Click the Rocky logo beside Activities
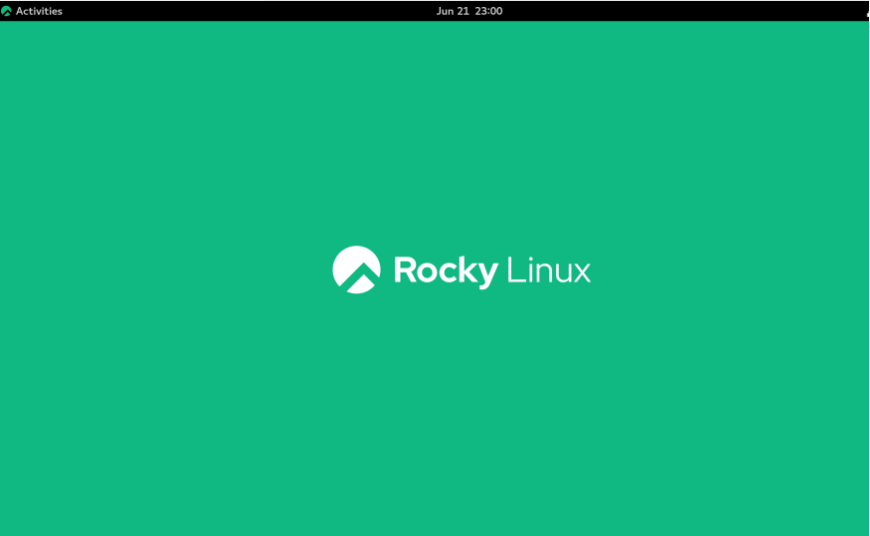The width and height of the screenshot is (870, 536). pyautogui.click(x=6, y=11)
